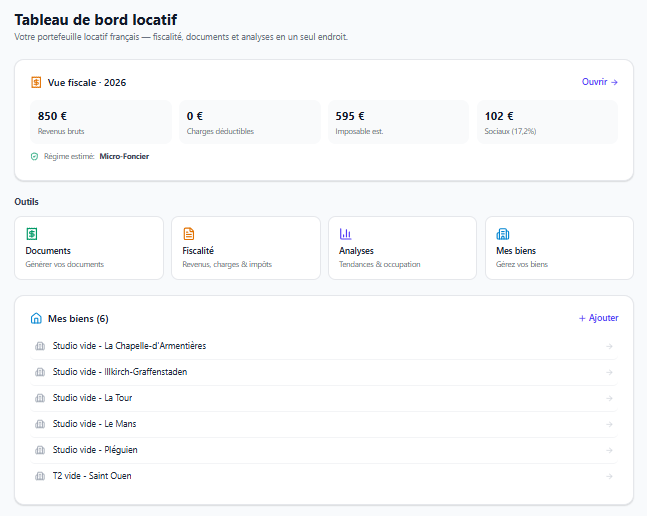Click building icon of La Tour row
This screenshot has height=516, width=647.
(x=40, y=398)
